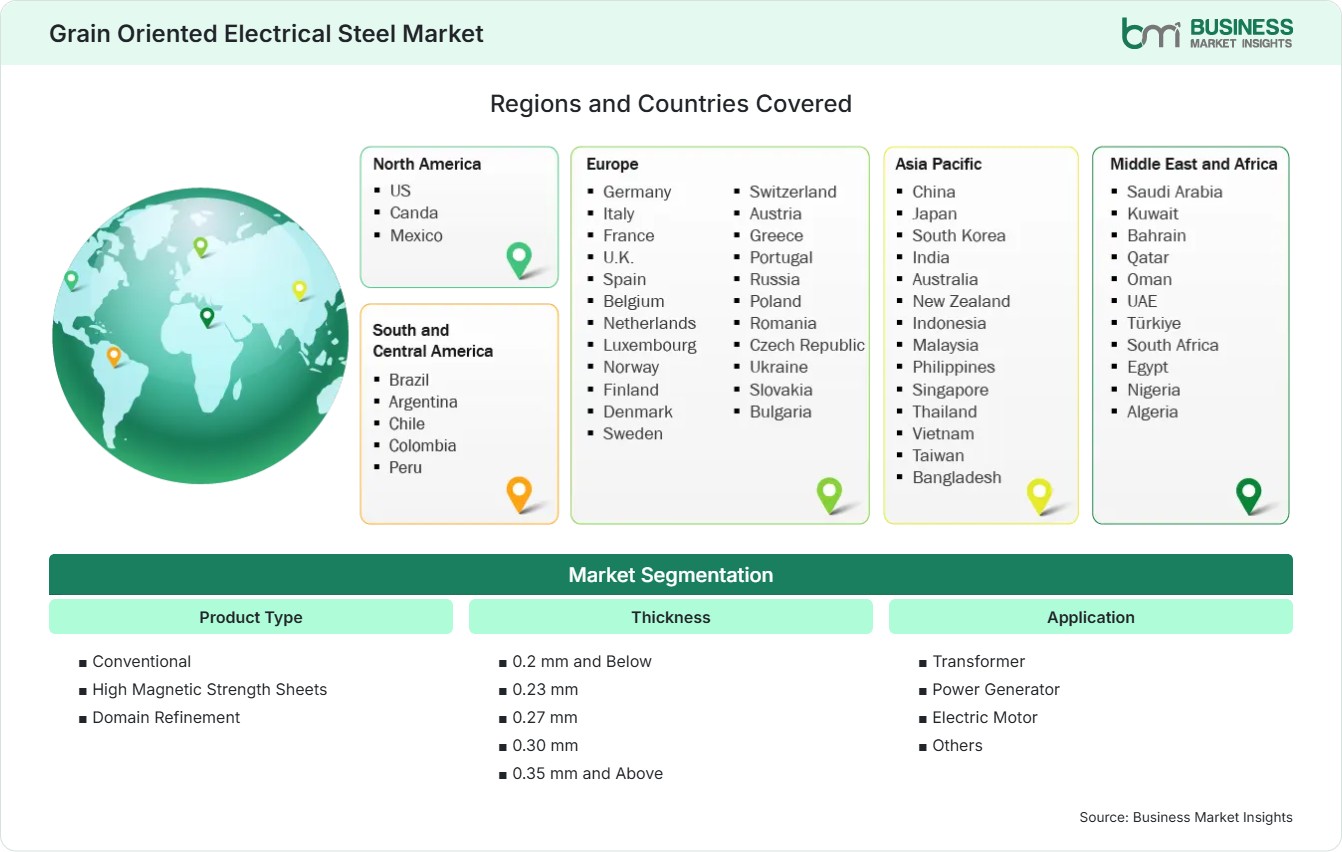Click the North America heading

427,164
